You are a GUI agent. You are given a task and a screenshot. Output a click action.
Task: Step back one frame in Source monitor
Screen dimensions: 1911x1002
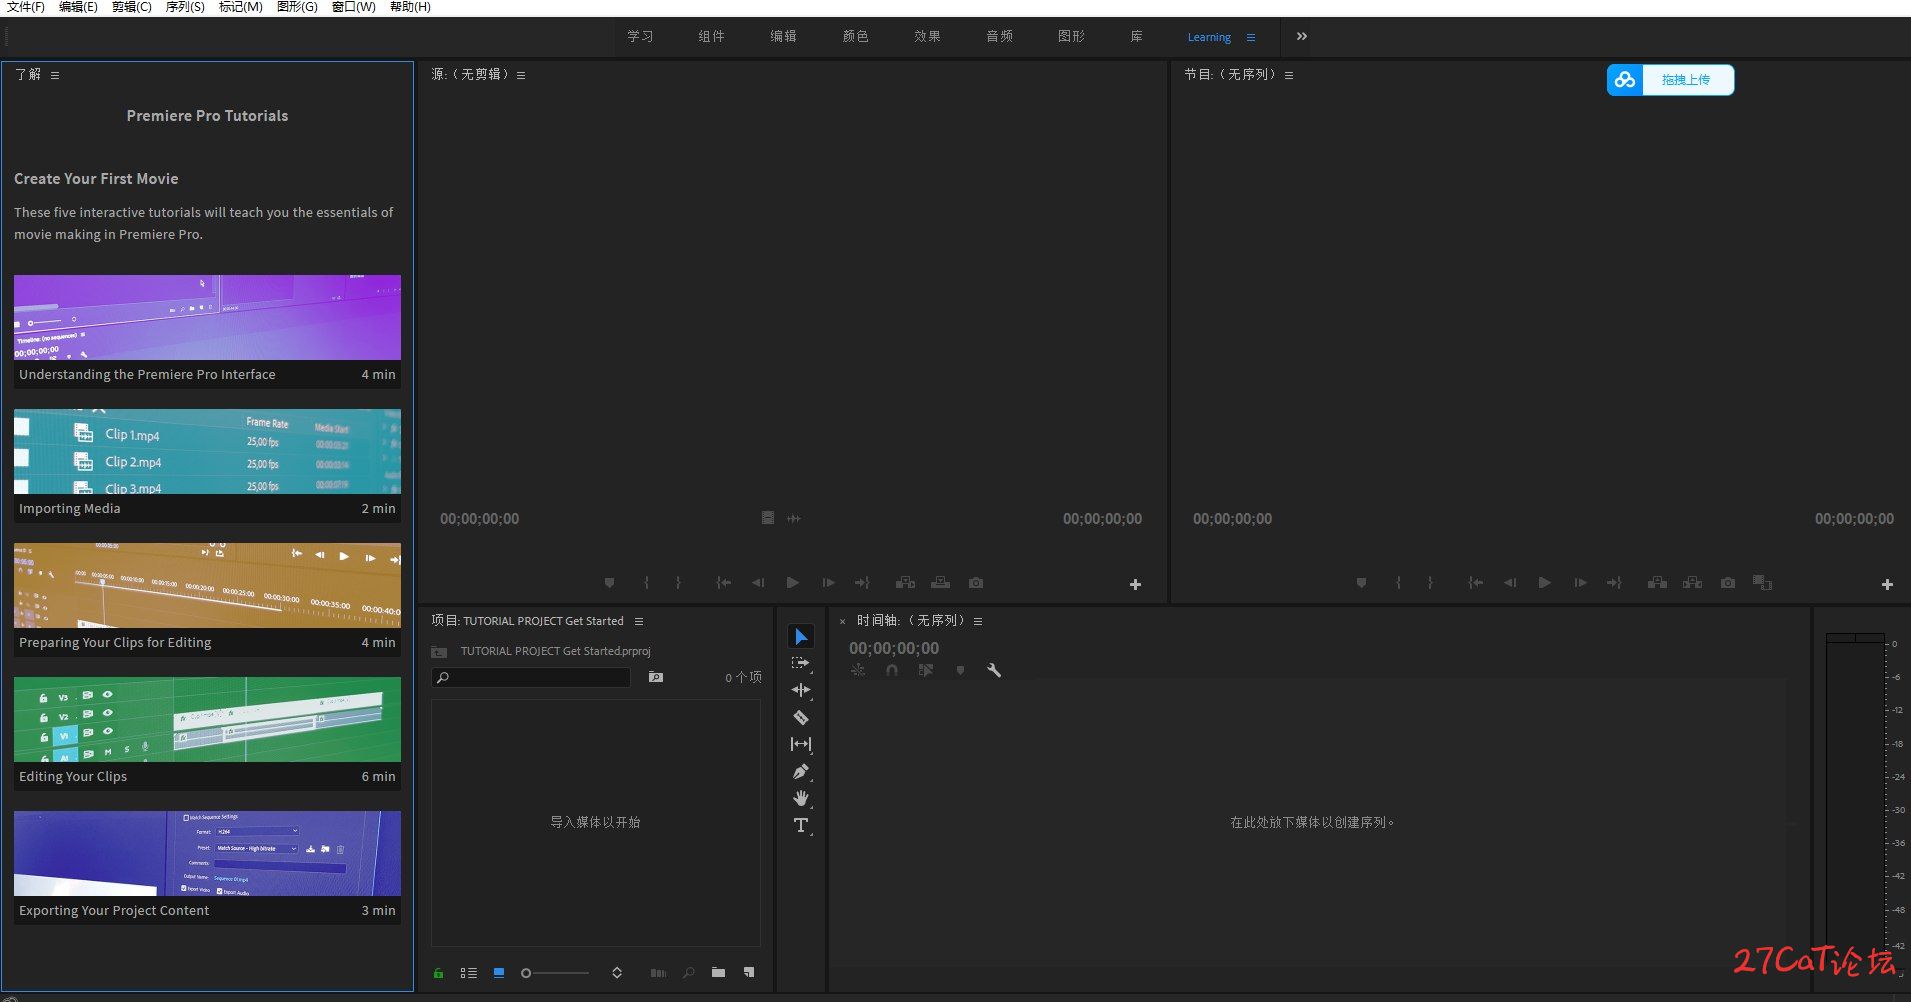758,583
